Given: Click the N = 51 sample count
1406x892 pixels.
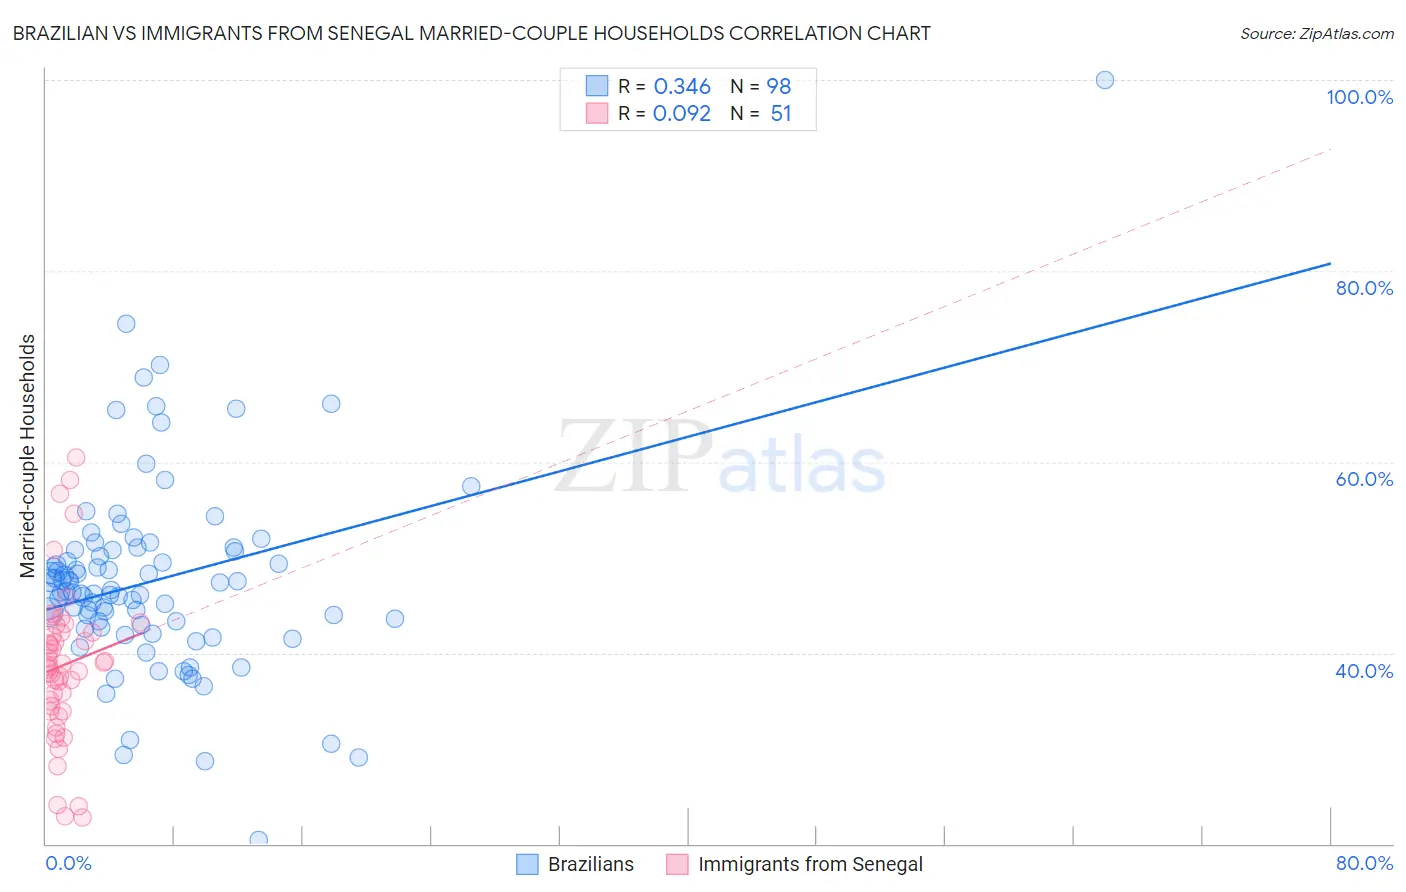Looking at the screenshot, I should pyautogui.click(x=760, y=113).
